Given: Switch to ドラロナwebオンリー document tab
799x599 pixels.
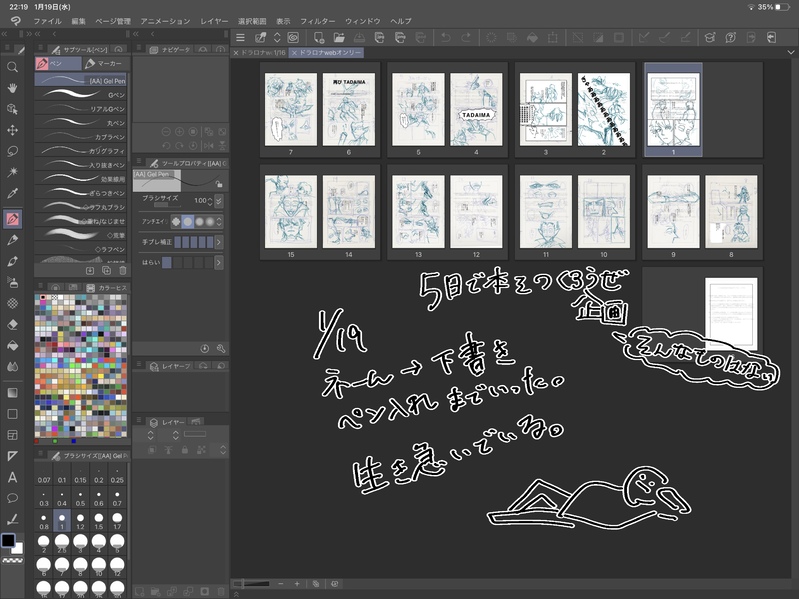Looking at the screenshot, I should click(x=326, y=52).
